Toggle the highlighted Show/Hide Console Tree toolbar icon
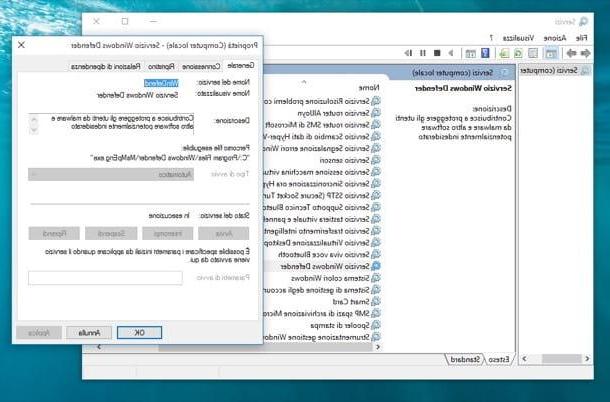Screen dimensions: 610x402 [550, 53]
